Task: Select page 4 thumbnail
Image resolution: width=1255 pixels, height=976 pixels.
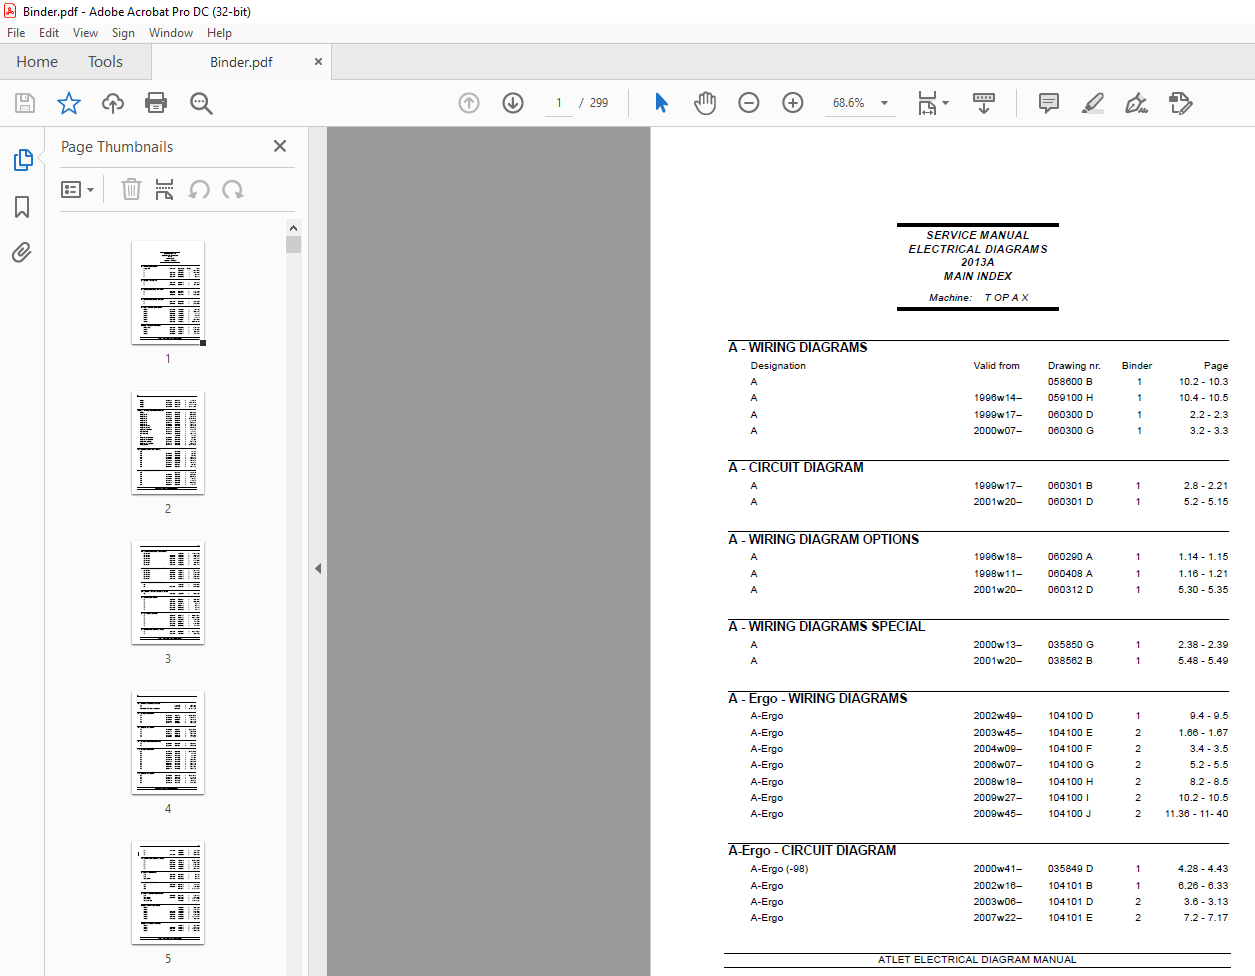Action: pyautogui.click(x=168, y=743)
